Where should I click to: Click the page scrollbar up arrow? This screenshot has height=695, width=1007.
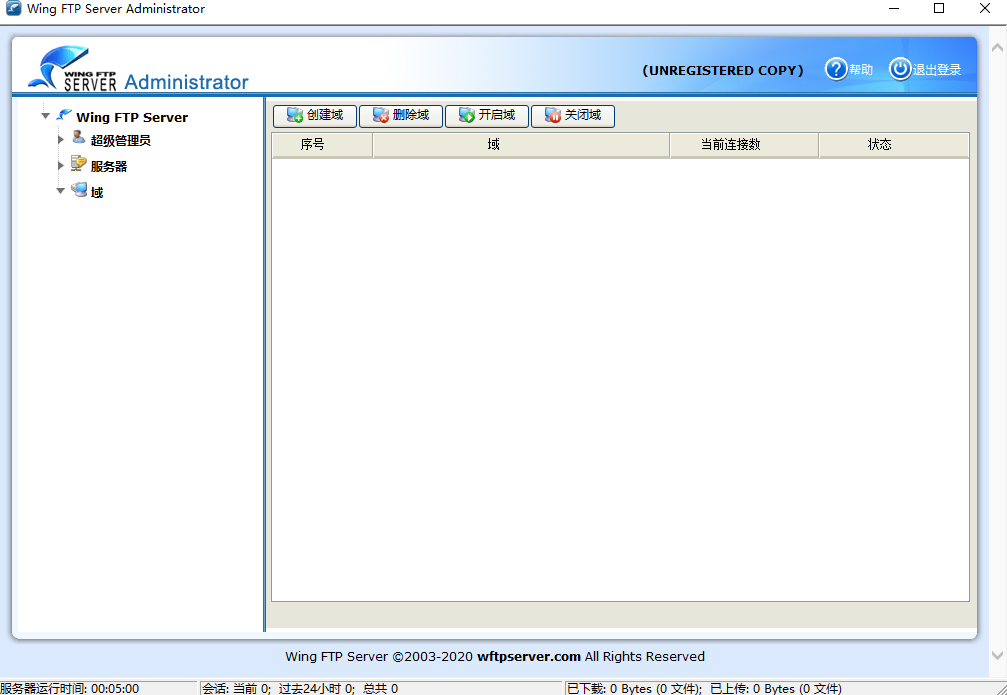point(997,48)
